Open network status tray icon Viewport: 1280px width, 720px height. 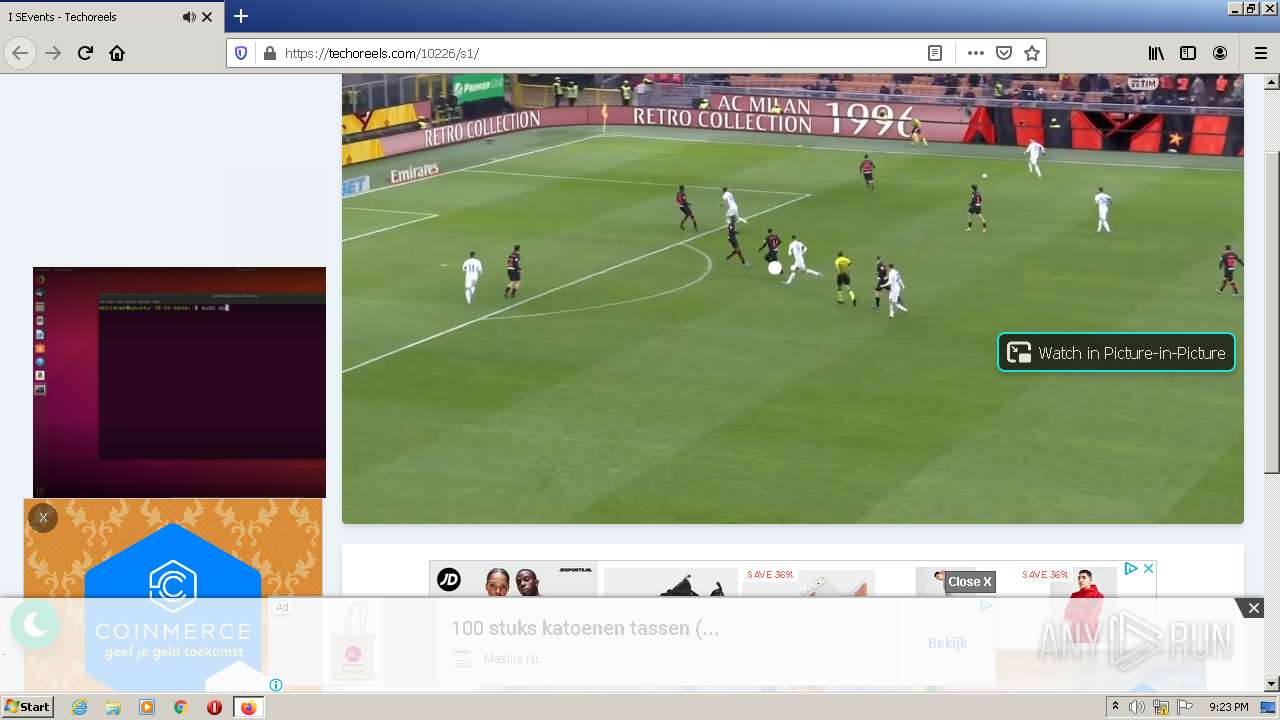coord(1161,707)
